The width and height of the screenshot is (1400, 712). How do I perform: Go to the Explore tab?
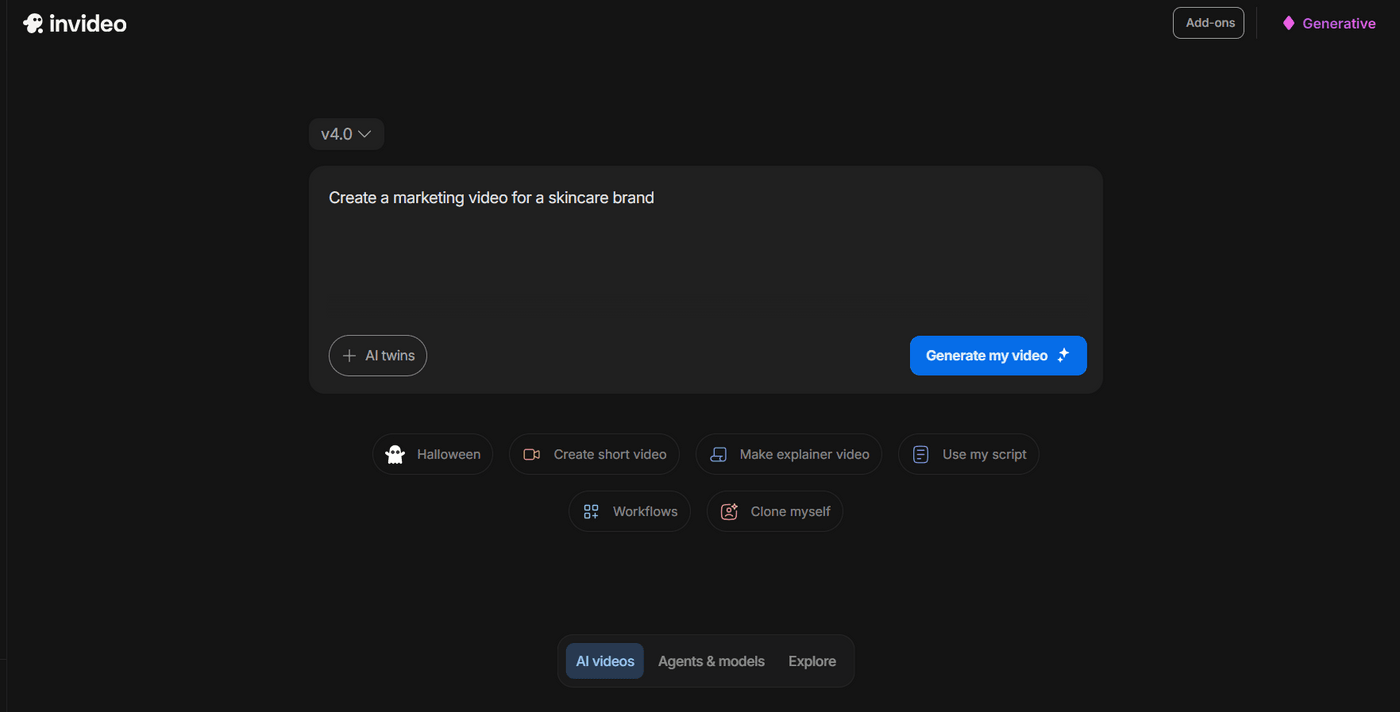click(812, 661)
